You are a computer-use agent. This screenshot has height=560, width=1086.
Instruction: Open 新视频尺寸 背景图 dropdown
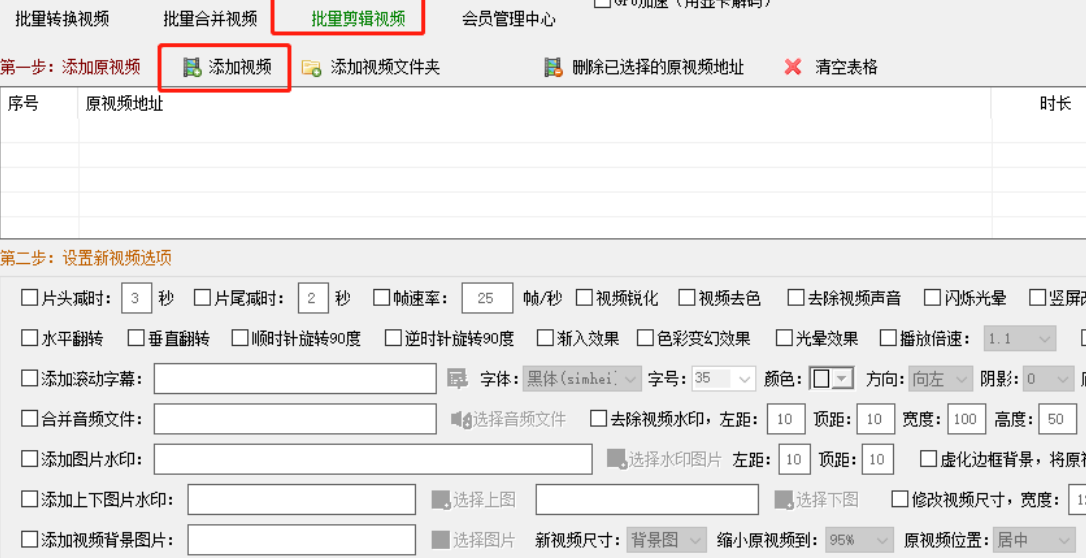click(667, 540)
